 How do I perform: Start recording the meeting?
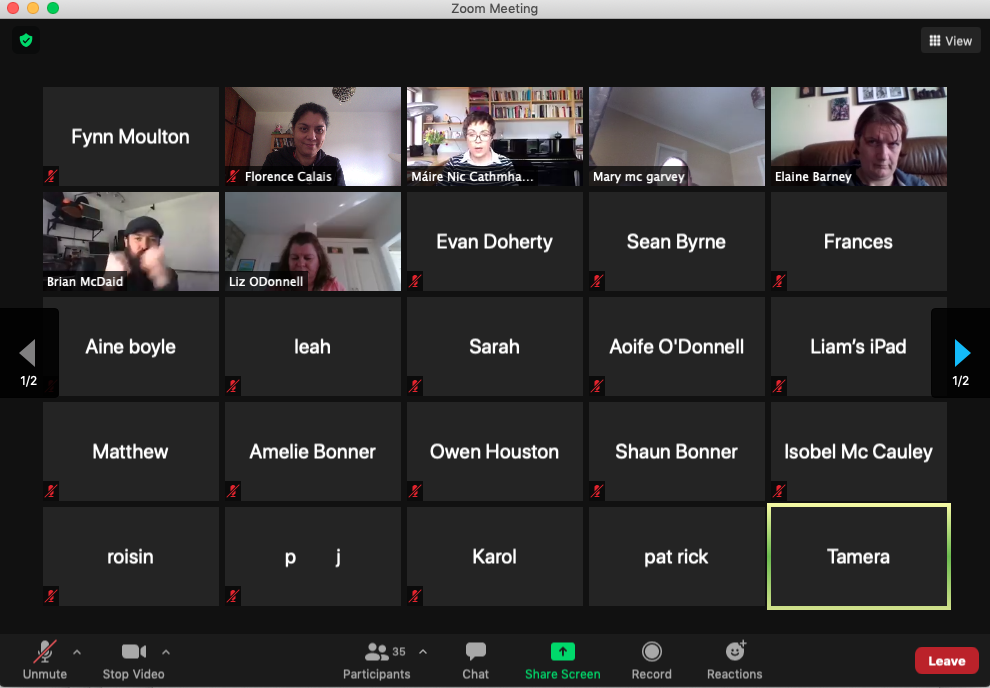[652, 660]
